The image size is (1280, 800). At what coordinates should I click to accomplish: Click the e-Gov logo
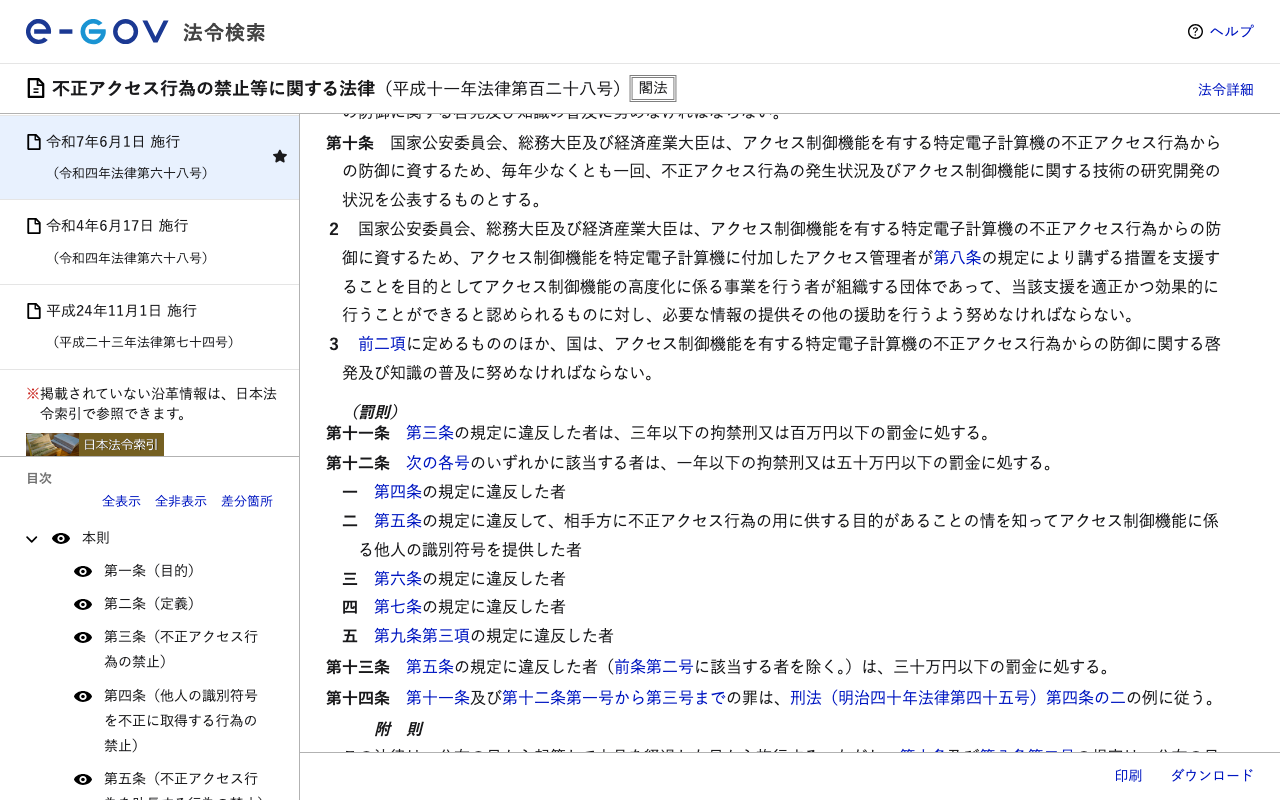(97, 32)
